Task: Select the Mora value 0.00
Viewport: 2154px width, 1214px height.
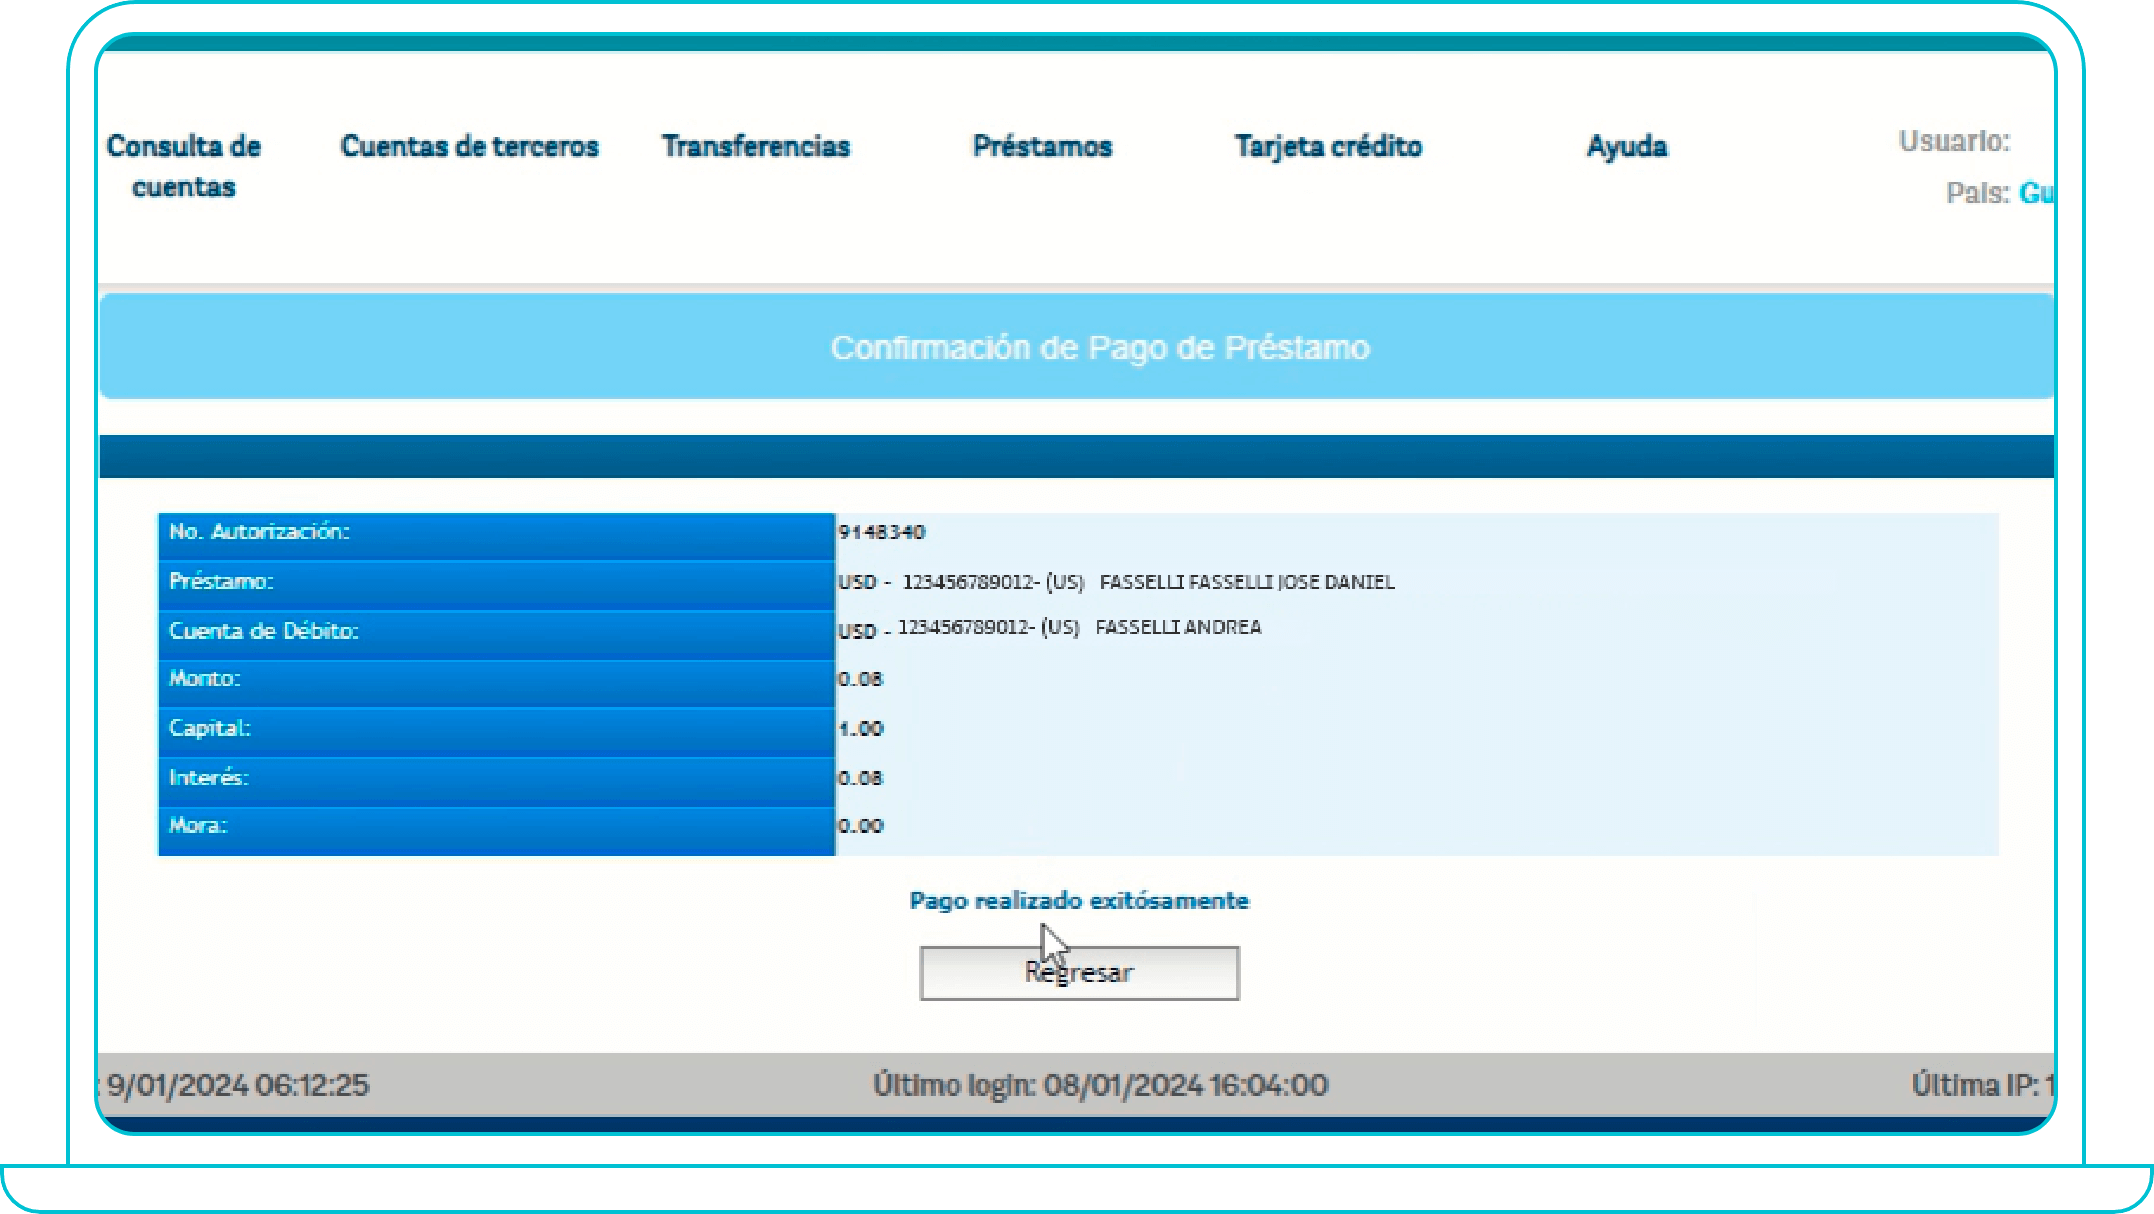Action: (x=860, y=826)
